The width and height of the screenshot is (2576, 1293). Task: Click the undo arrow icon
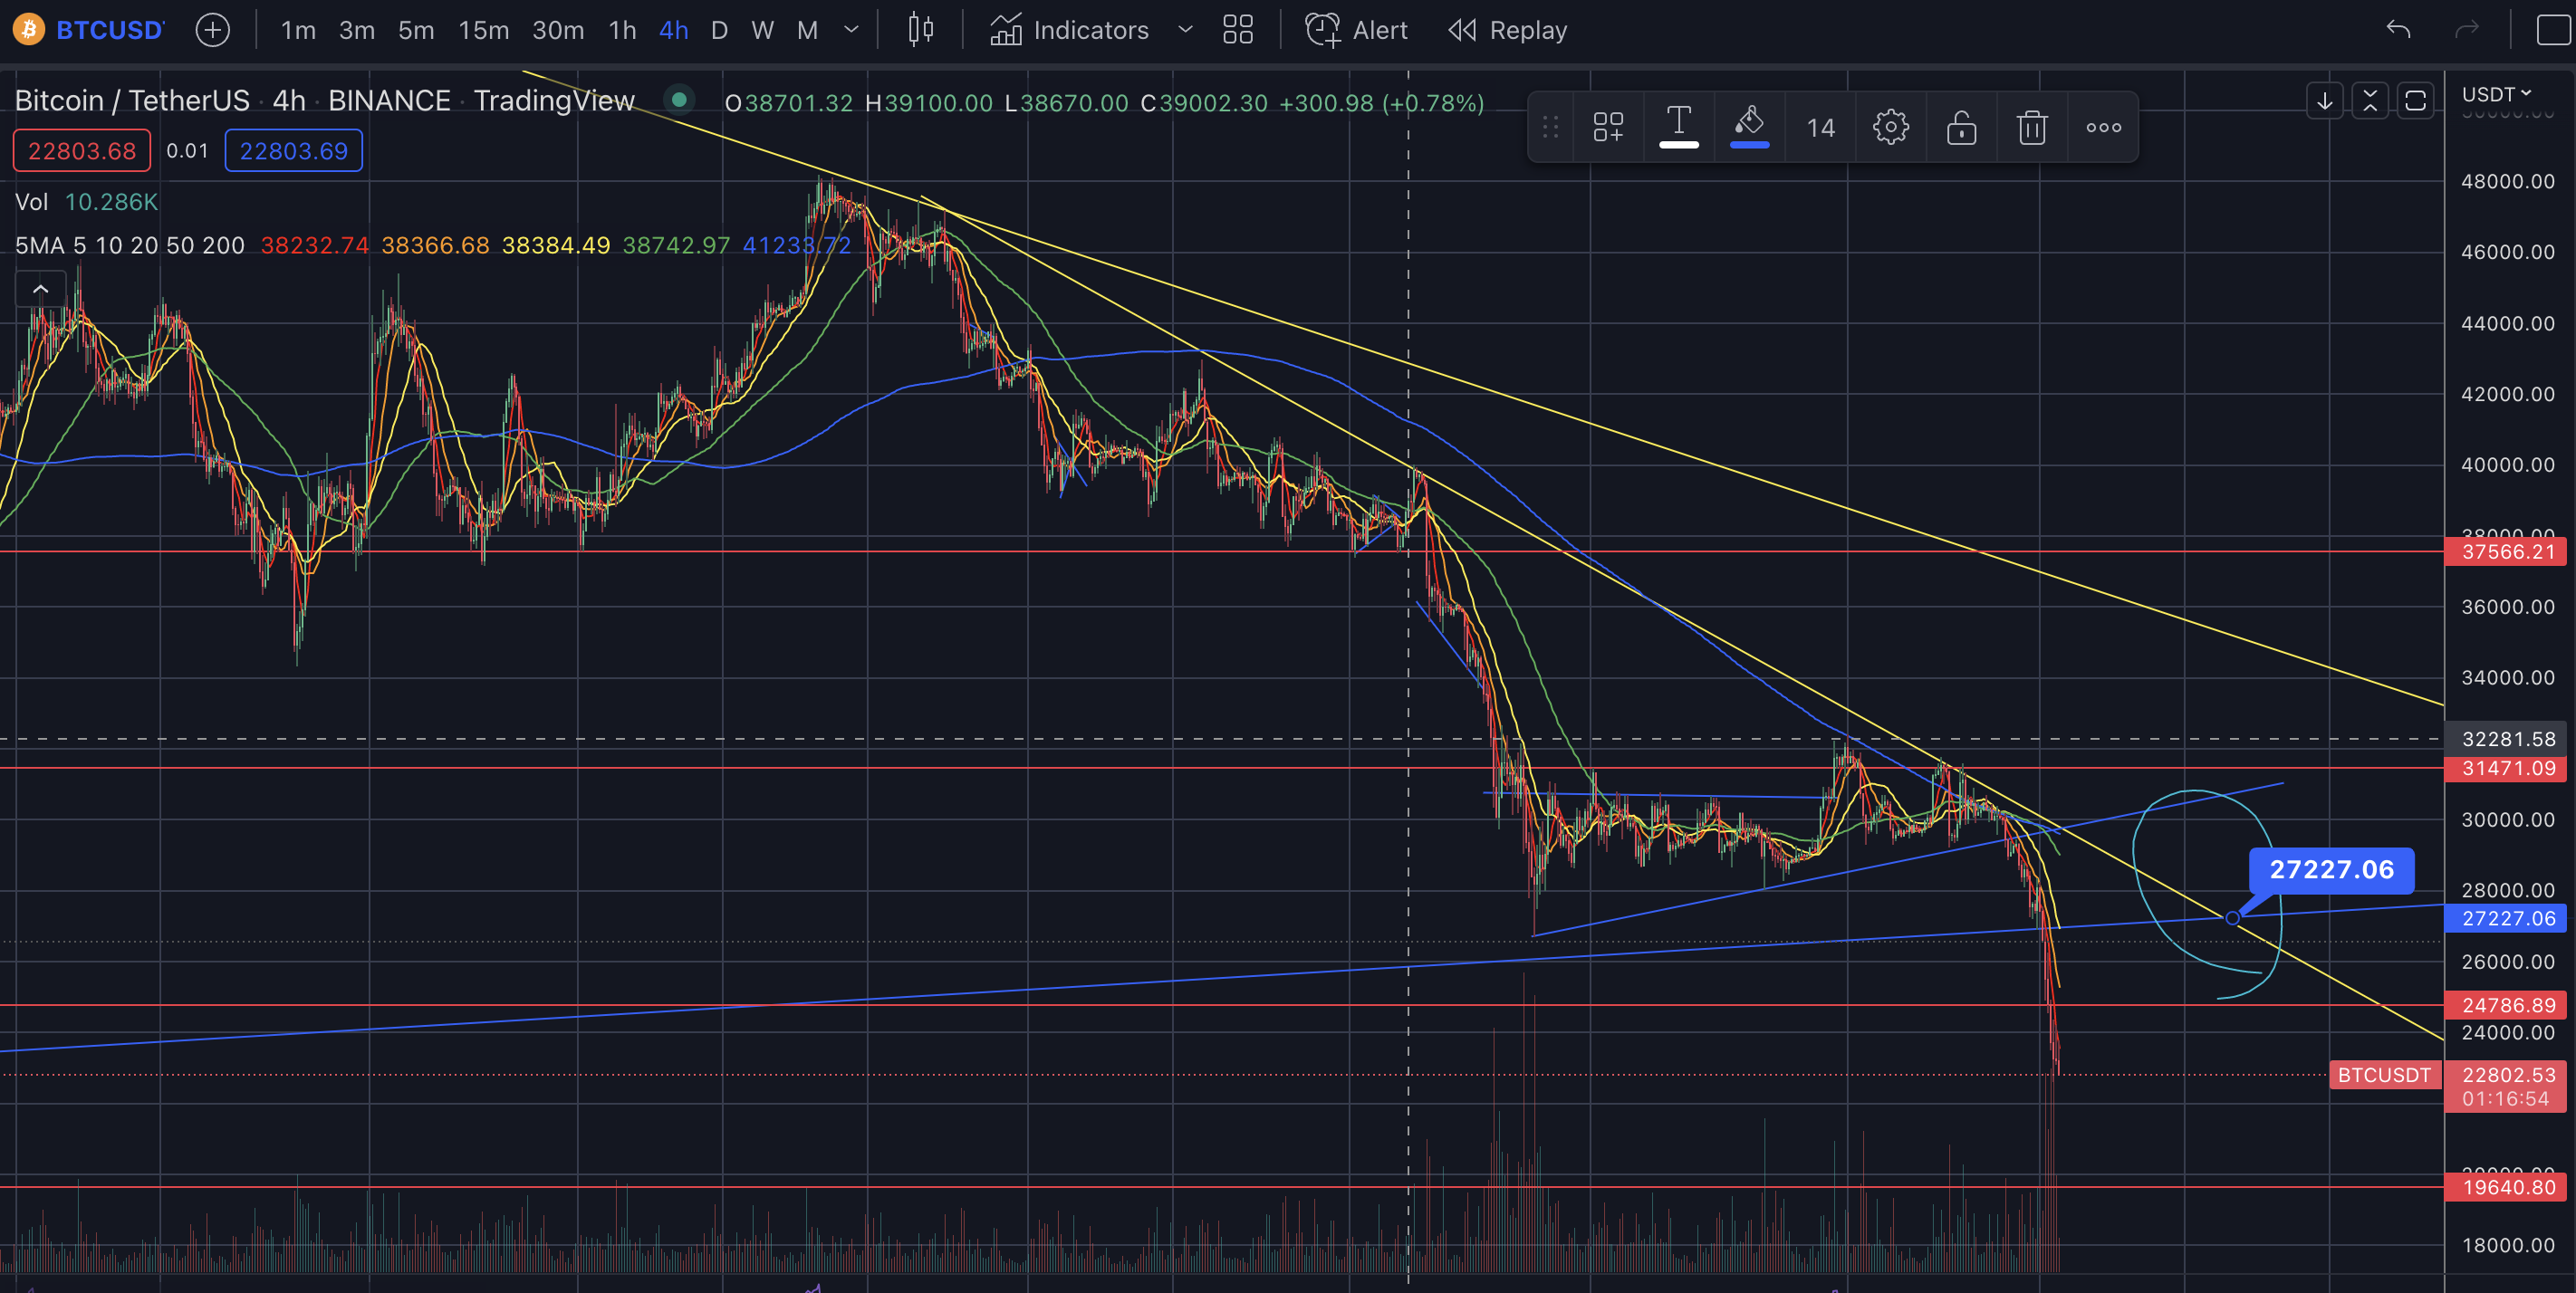click(2398, 30)
